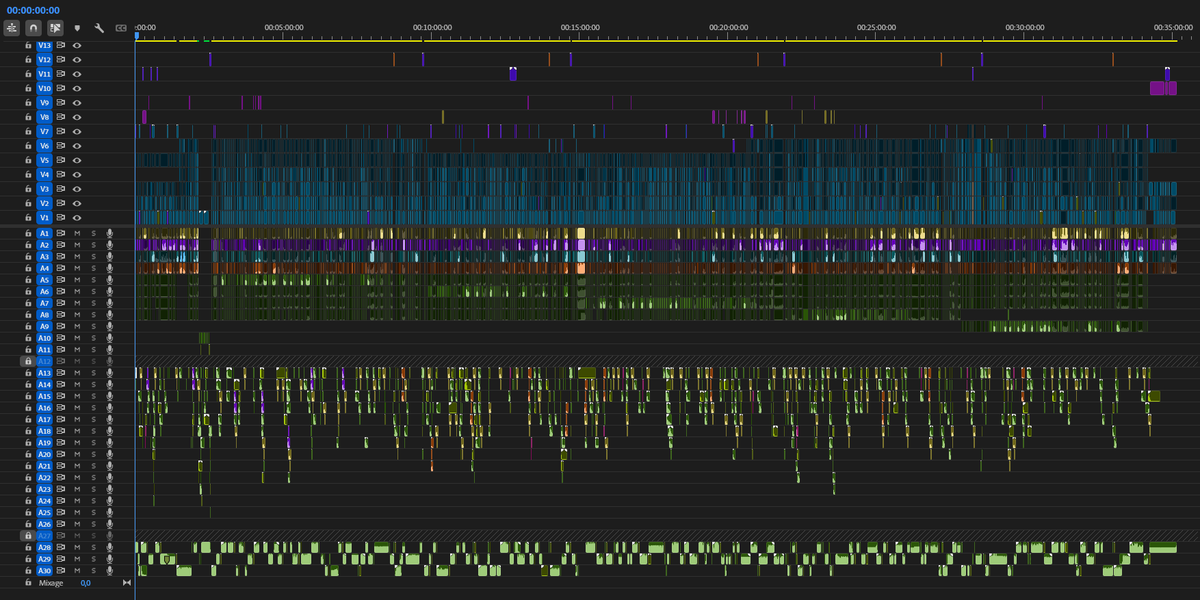
Task: Toggle visibility of track V6
Action: tap(76, 146)
